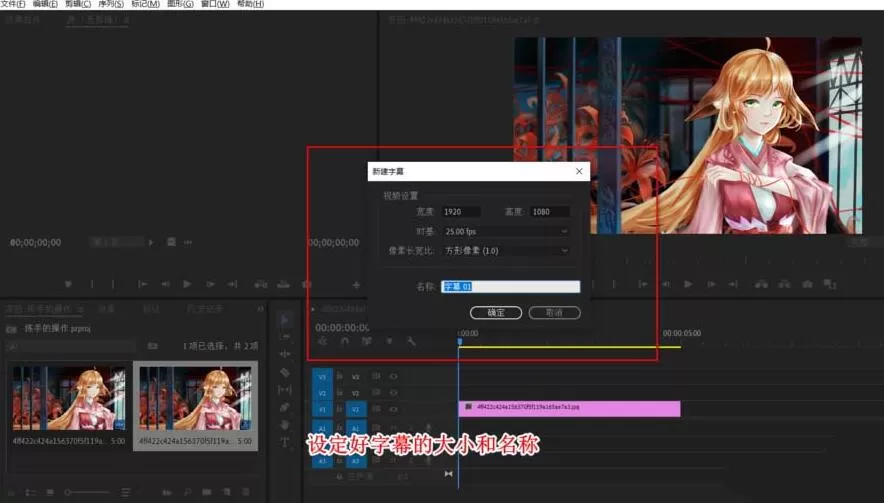Screen dimensions: 884x503
Task: Toggle V3 track eye visibility
Action: click(x=394, y=376)
